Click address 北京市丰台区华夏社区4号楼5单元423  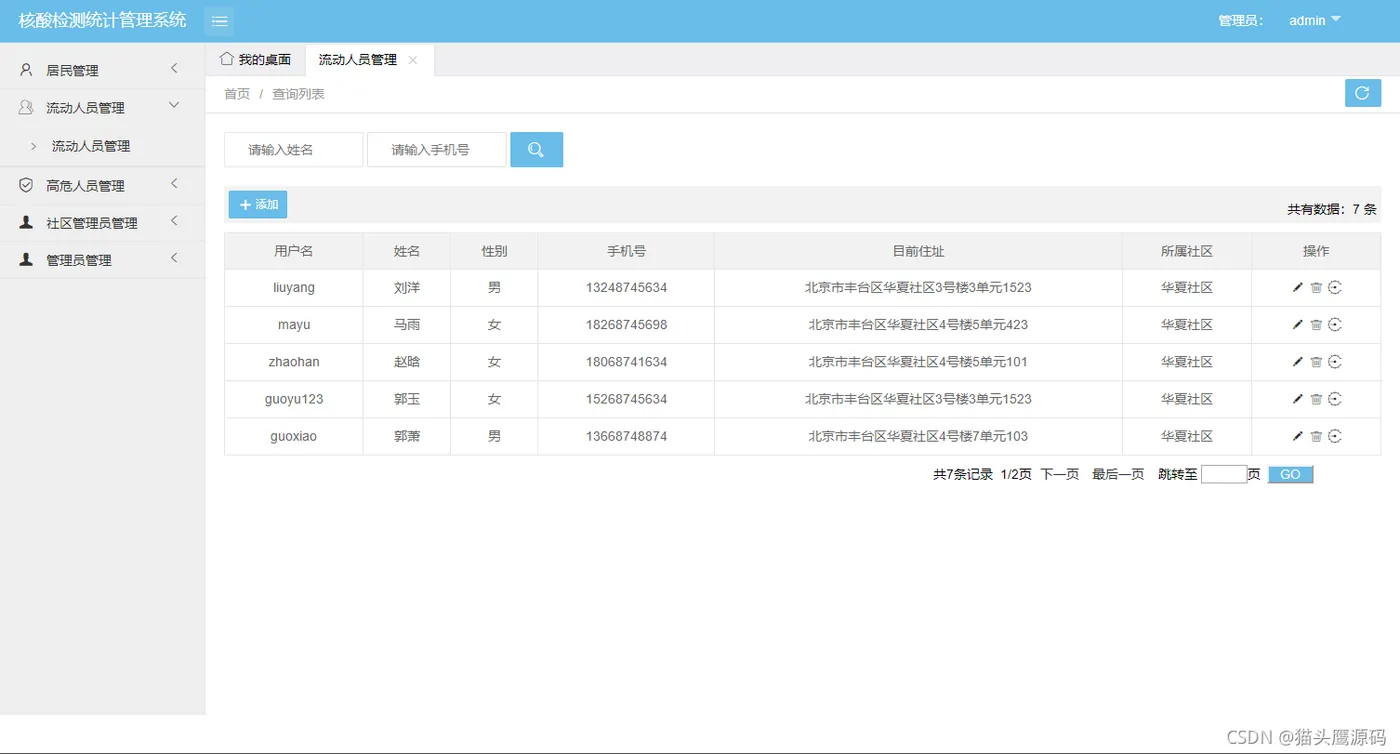pyautogui.click(x=918, y=325)
